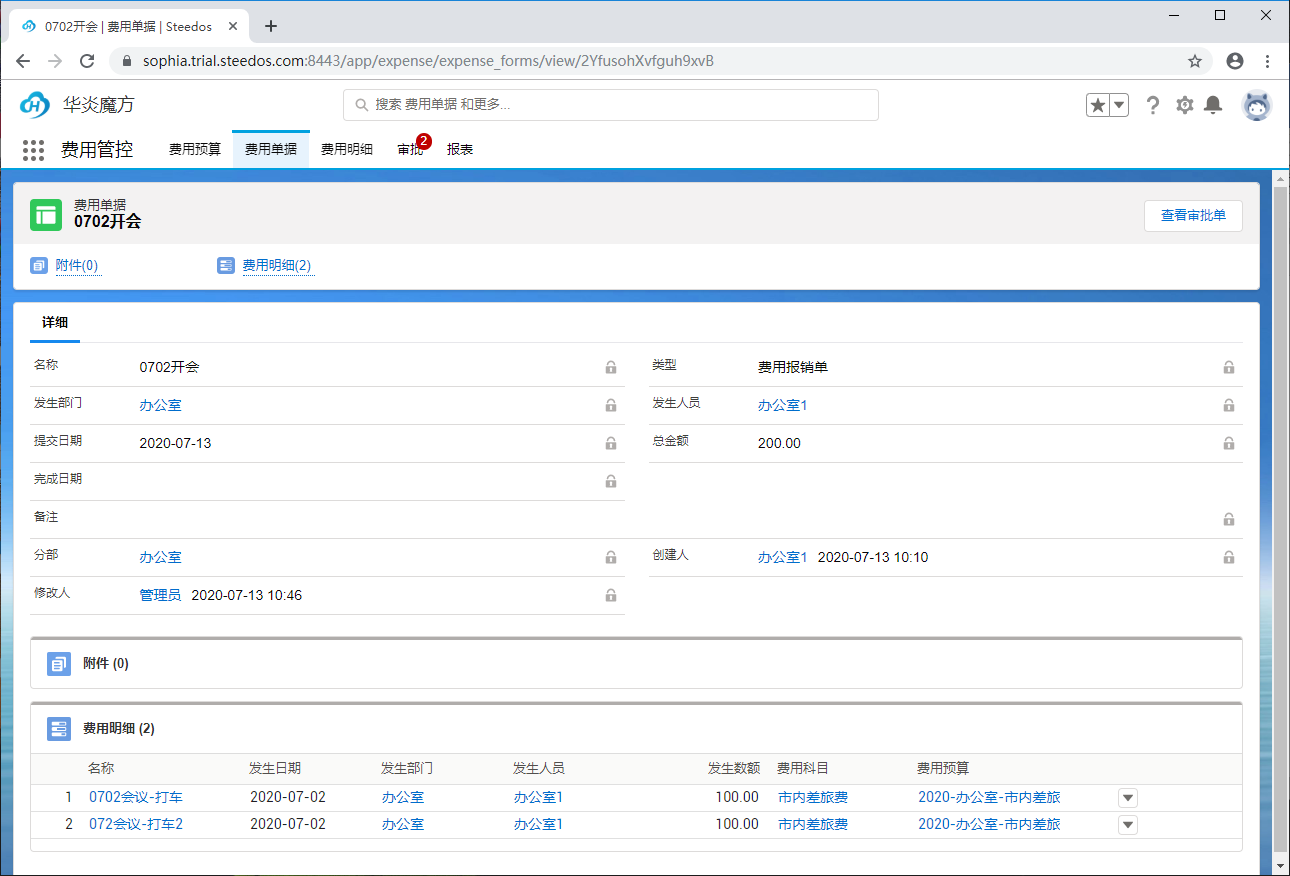Click the favorites star icon
The image size is (1290, 876).
pyautogui.click(x=1098, y=103)
